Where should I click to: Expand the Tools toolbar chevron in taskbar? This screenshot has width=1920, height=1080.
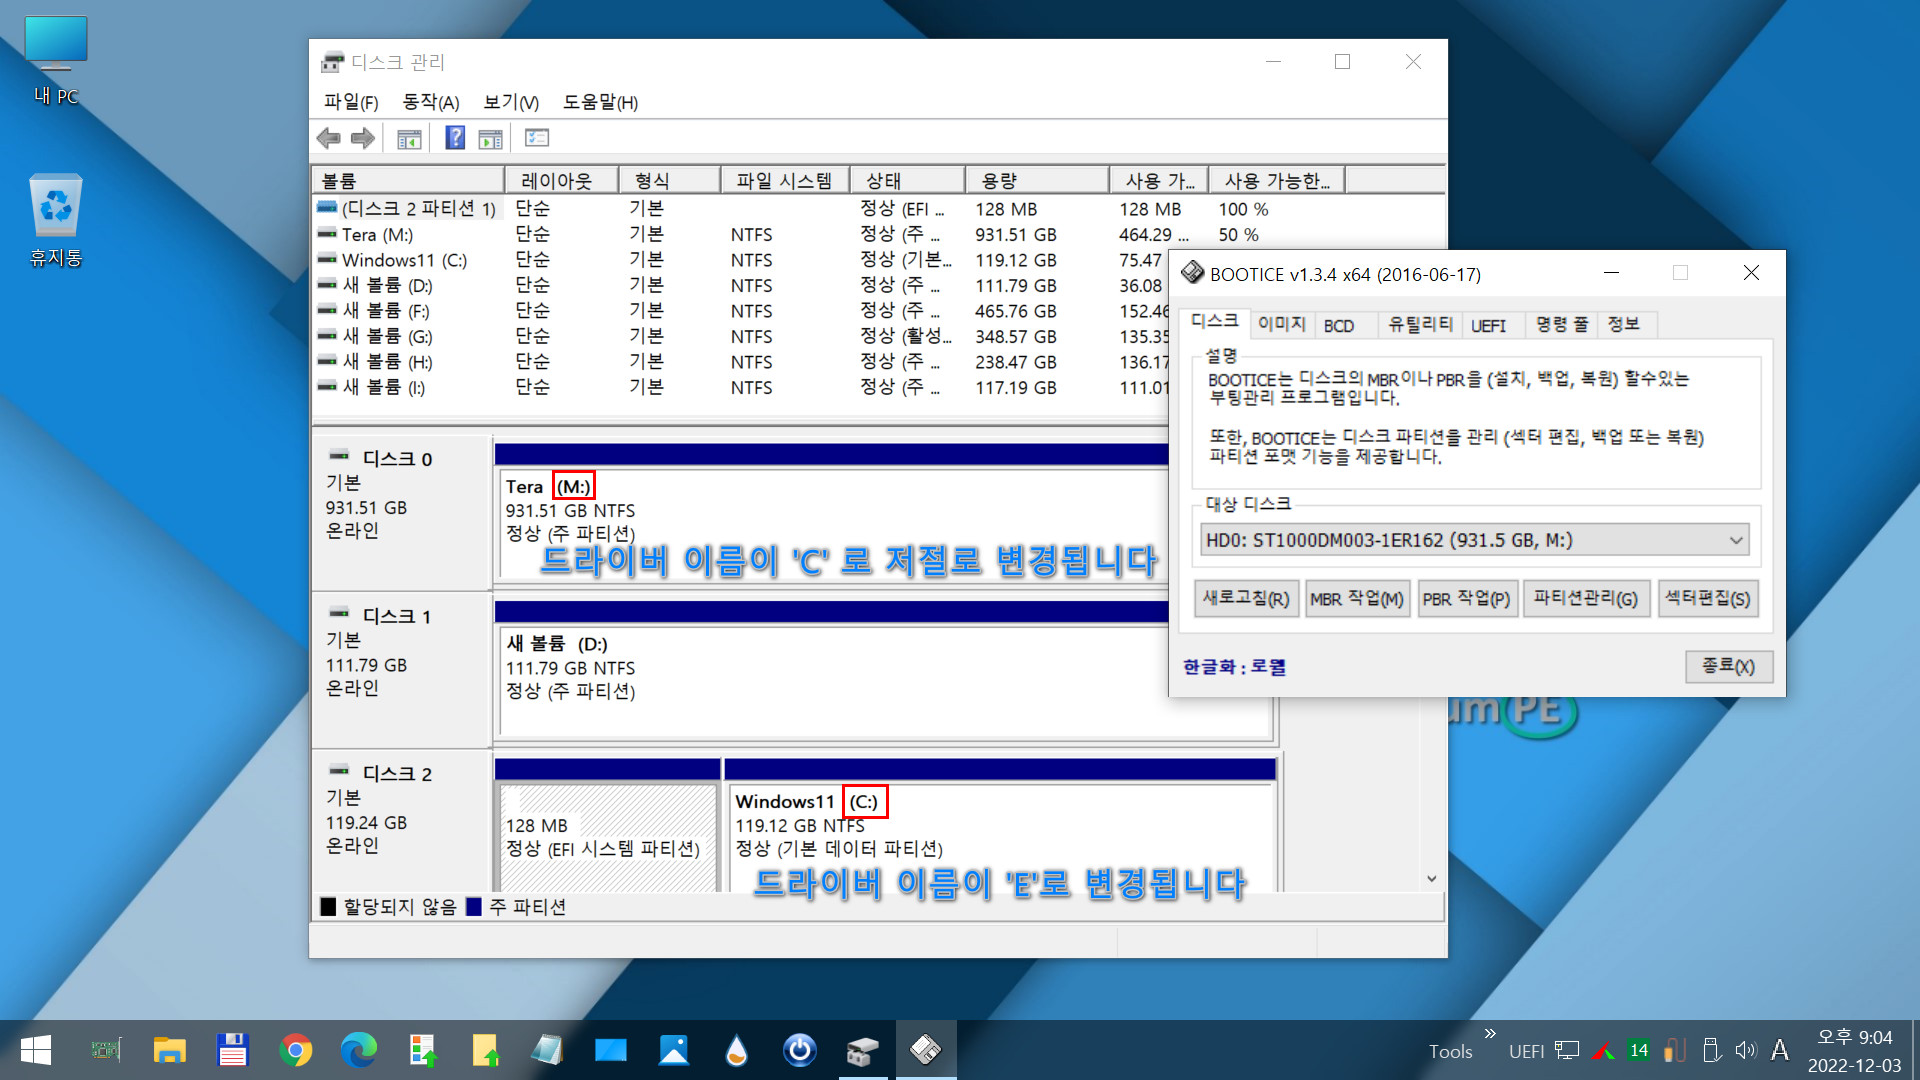point(1490,1033)
